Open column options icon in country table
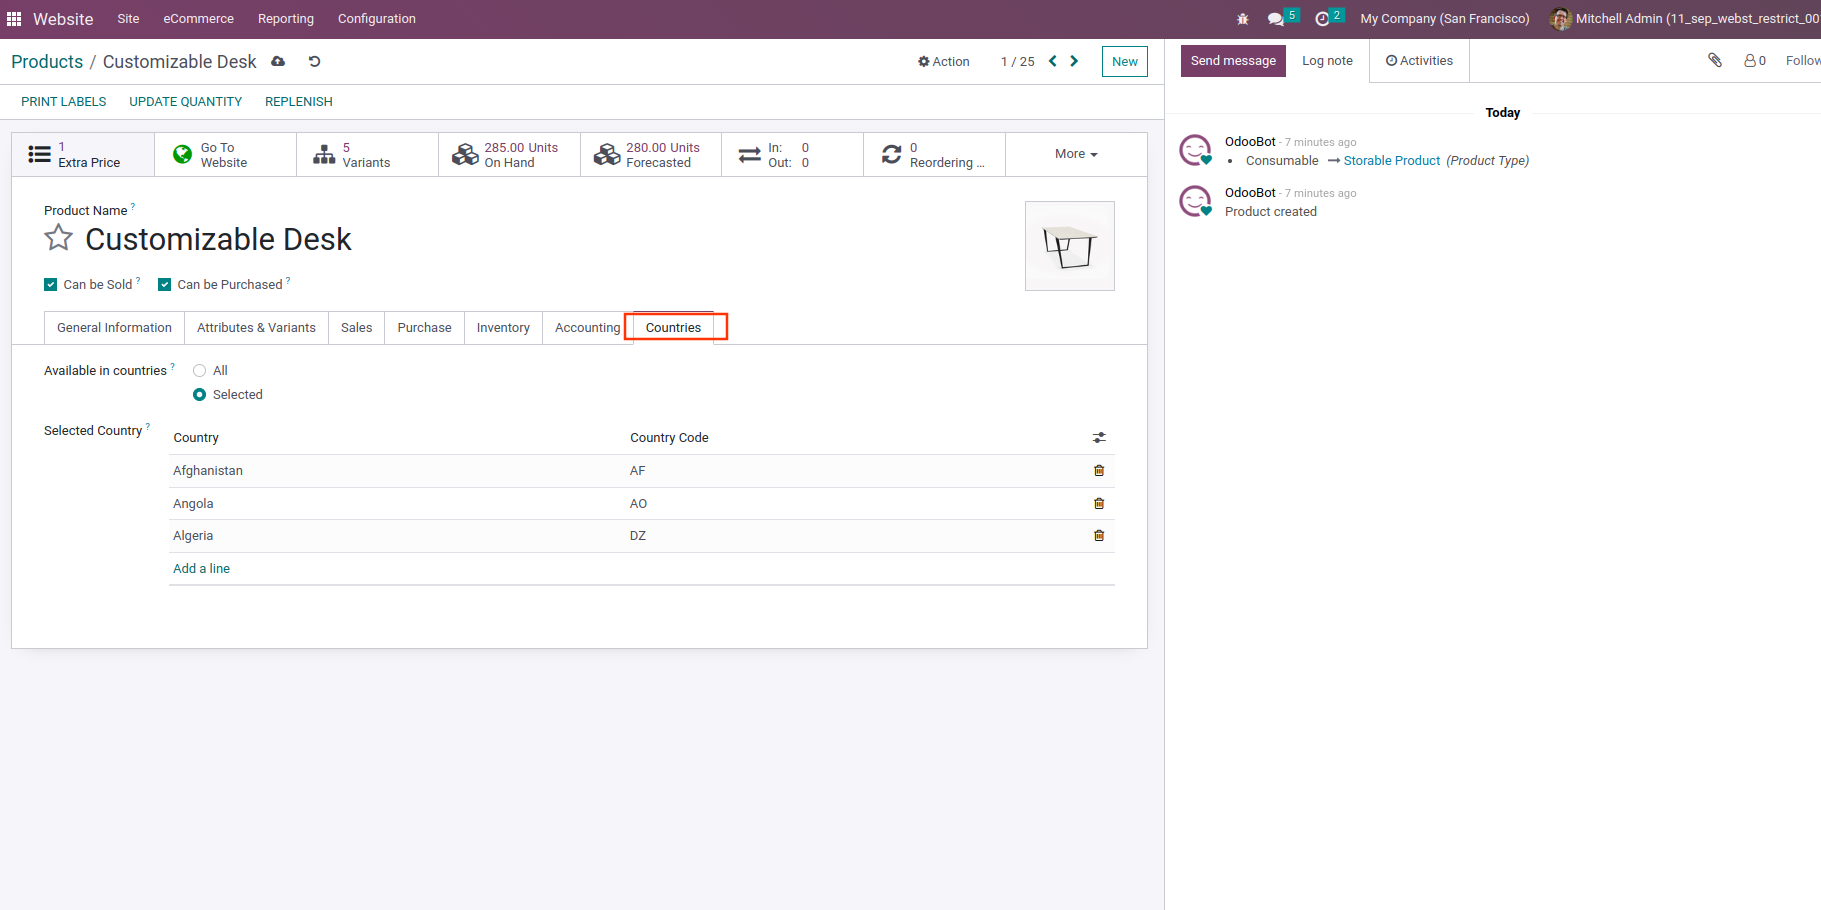Image resolution: width=1821 pixels, height=910 pixels. click(x=1099, y=438)
